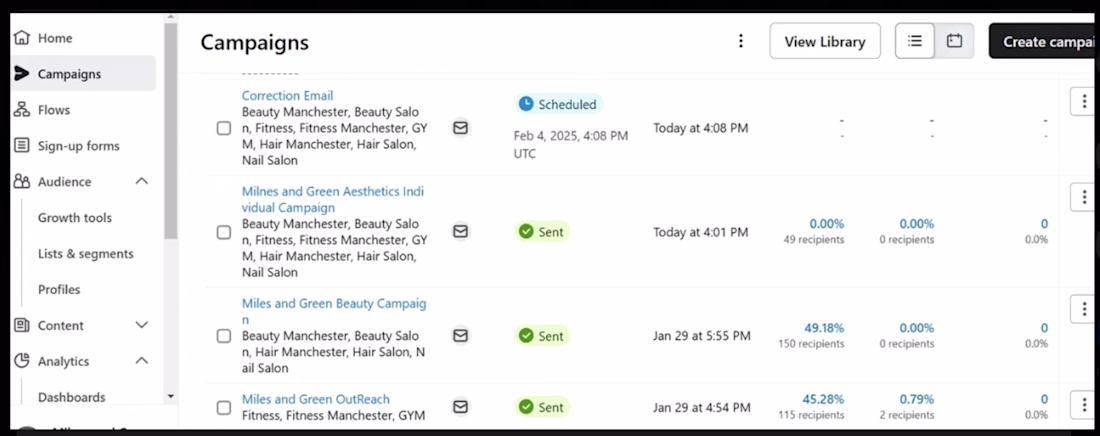1100x436 pixels.
Task: Click email channel icon for Correction Email
Action: coord(460,128)
